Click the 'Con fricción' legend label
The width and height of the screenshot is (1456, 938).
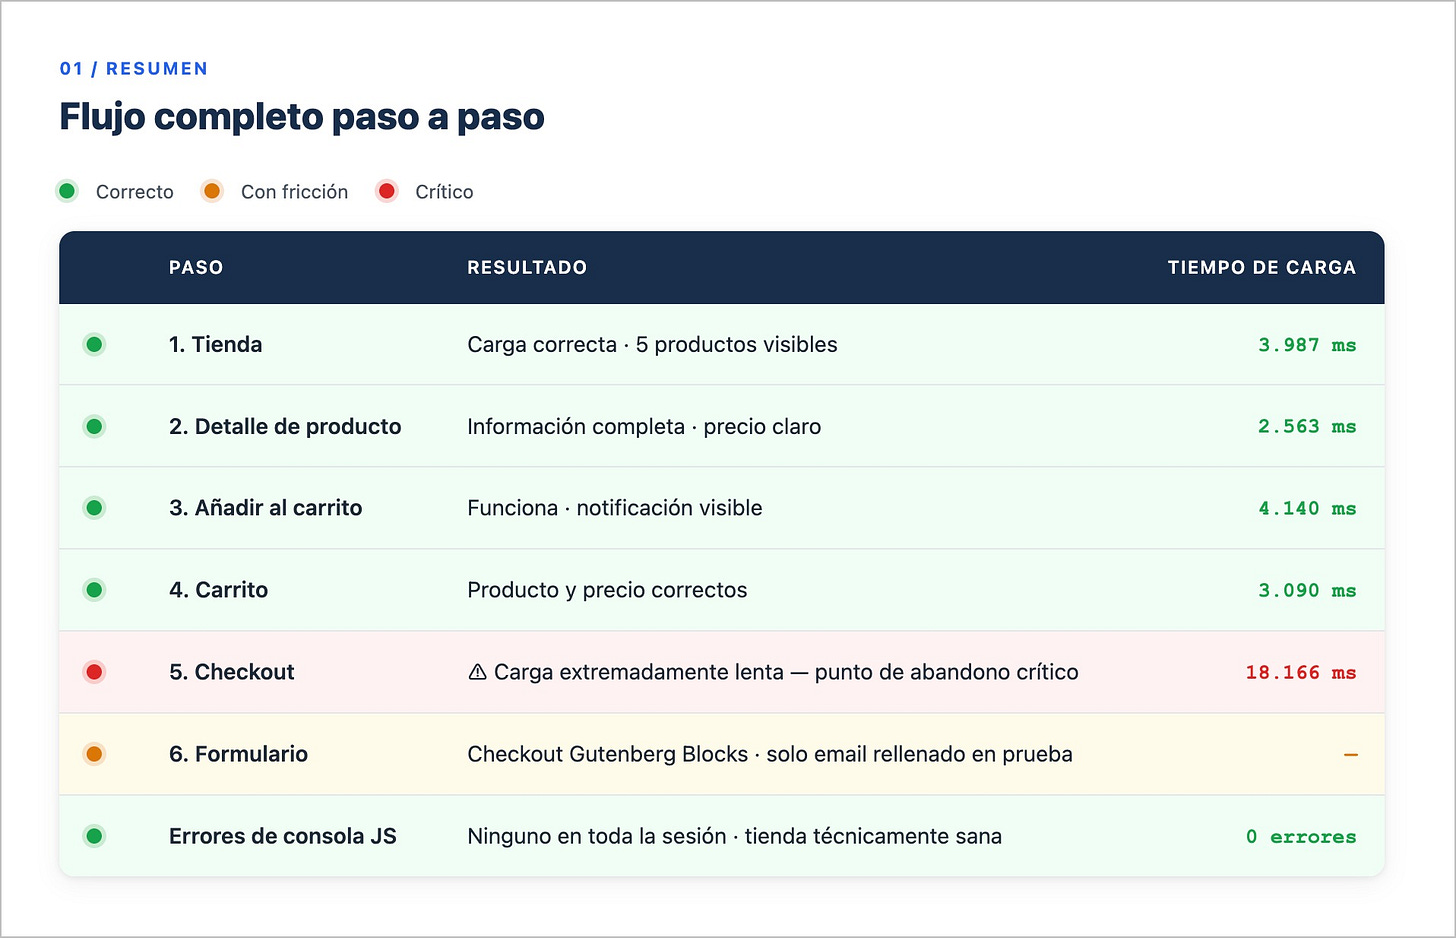coord(295,192)
